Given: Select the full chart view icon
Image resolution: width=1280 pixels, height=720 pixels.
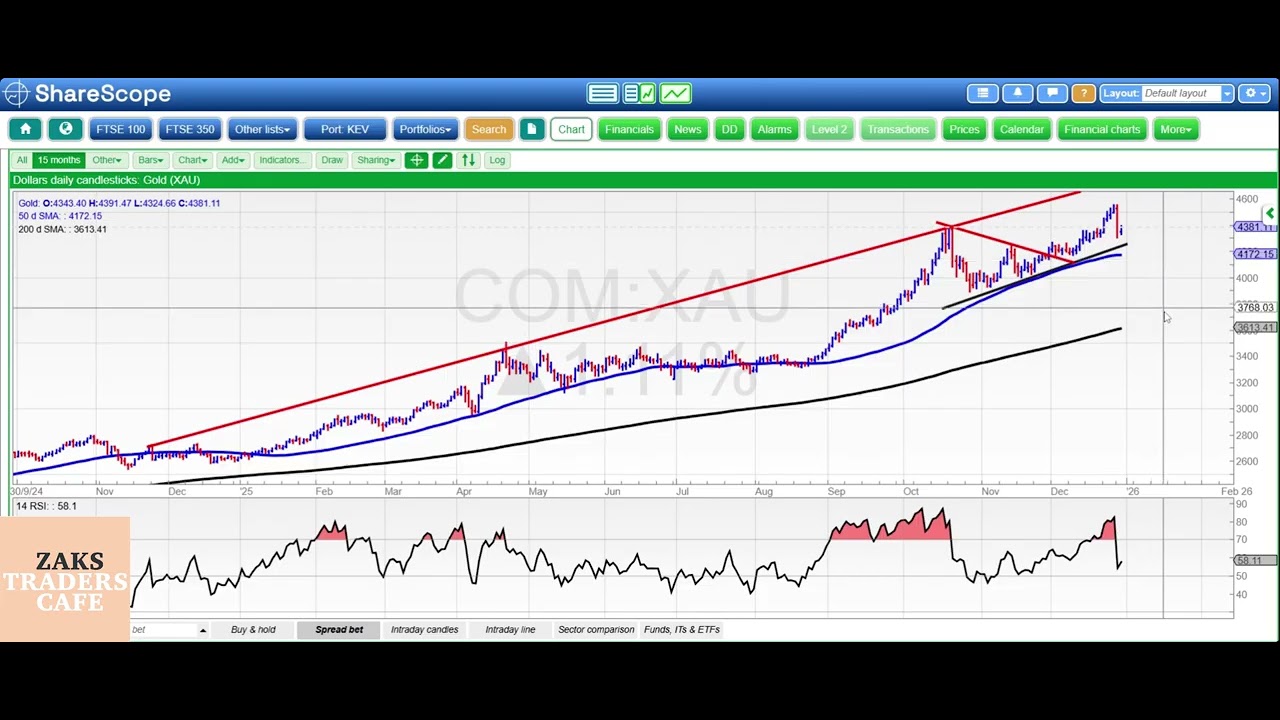Looking at the screenshot, I should point(675,94).
